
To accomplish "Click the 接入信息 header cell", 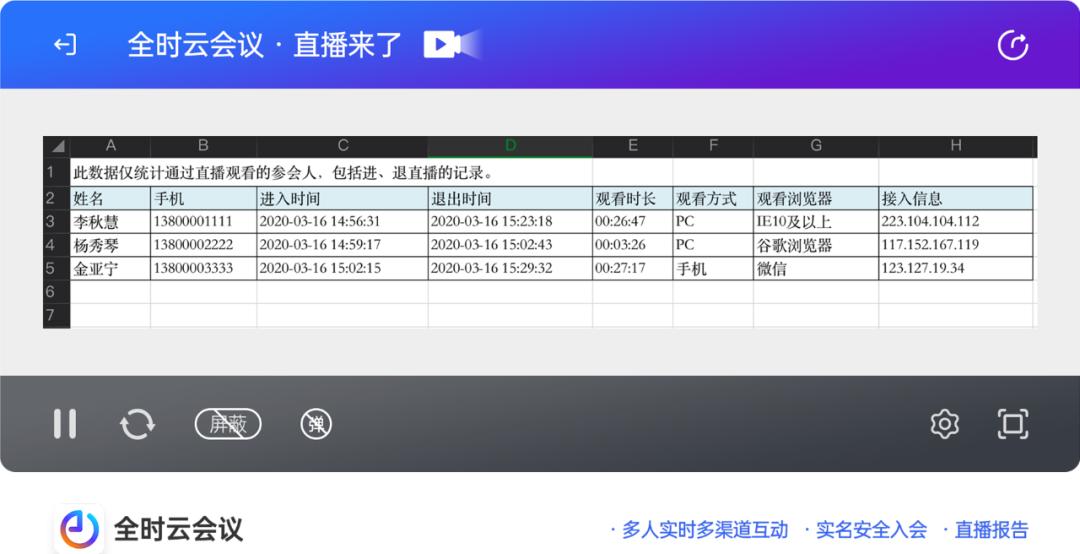I will click(x=956, y=198).
